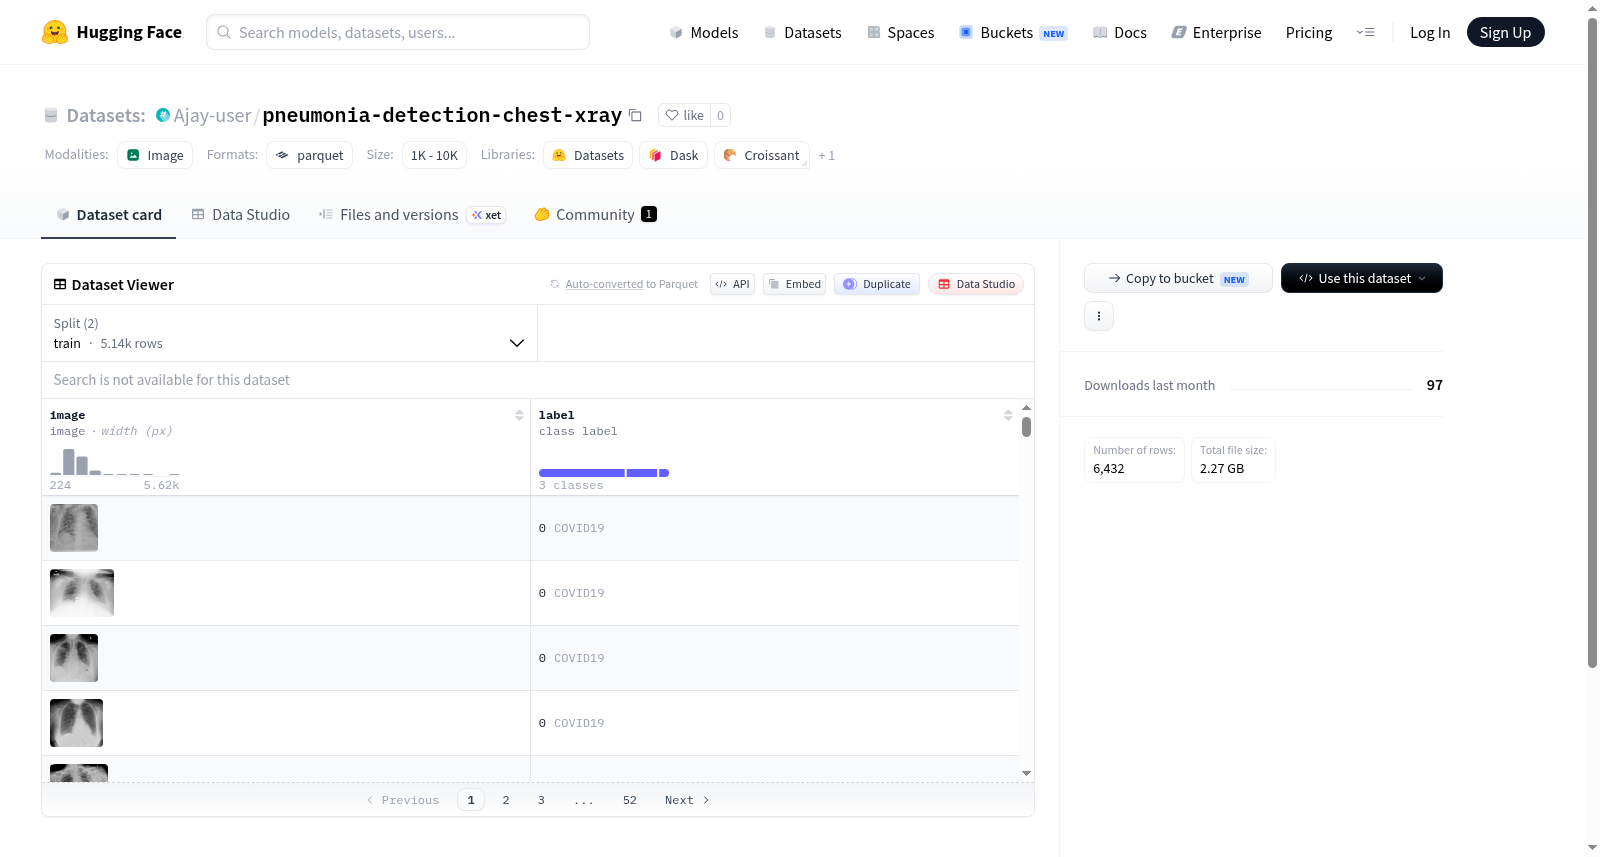The image size is (1600, 857).
Task: Expand the Use this dataset dropdown
Action: click(x=1361, y=278)
